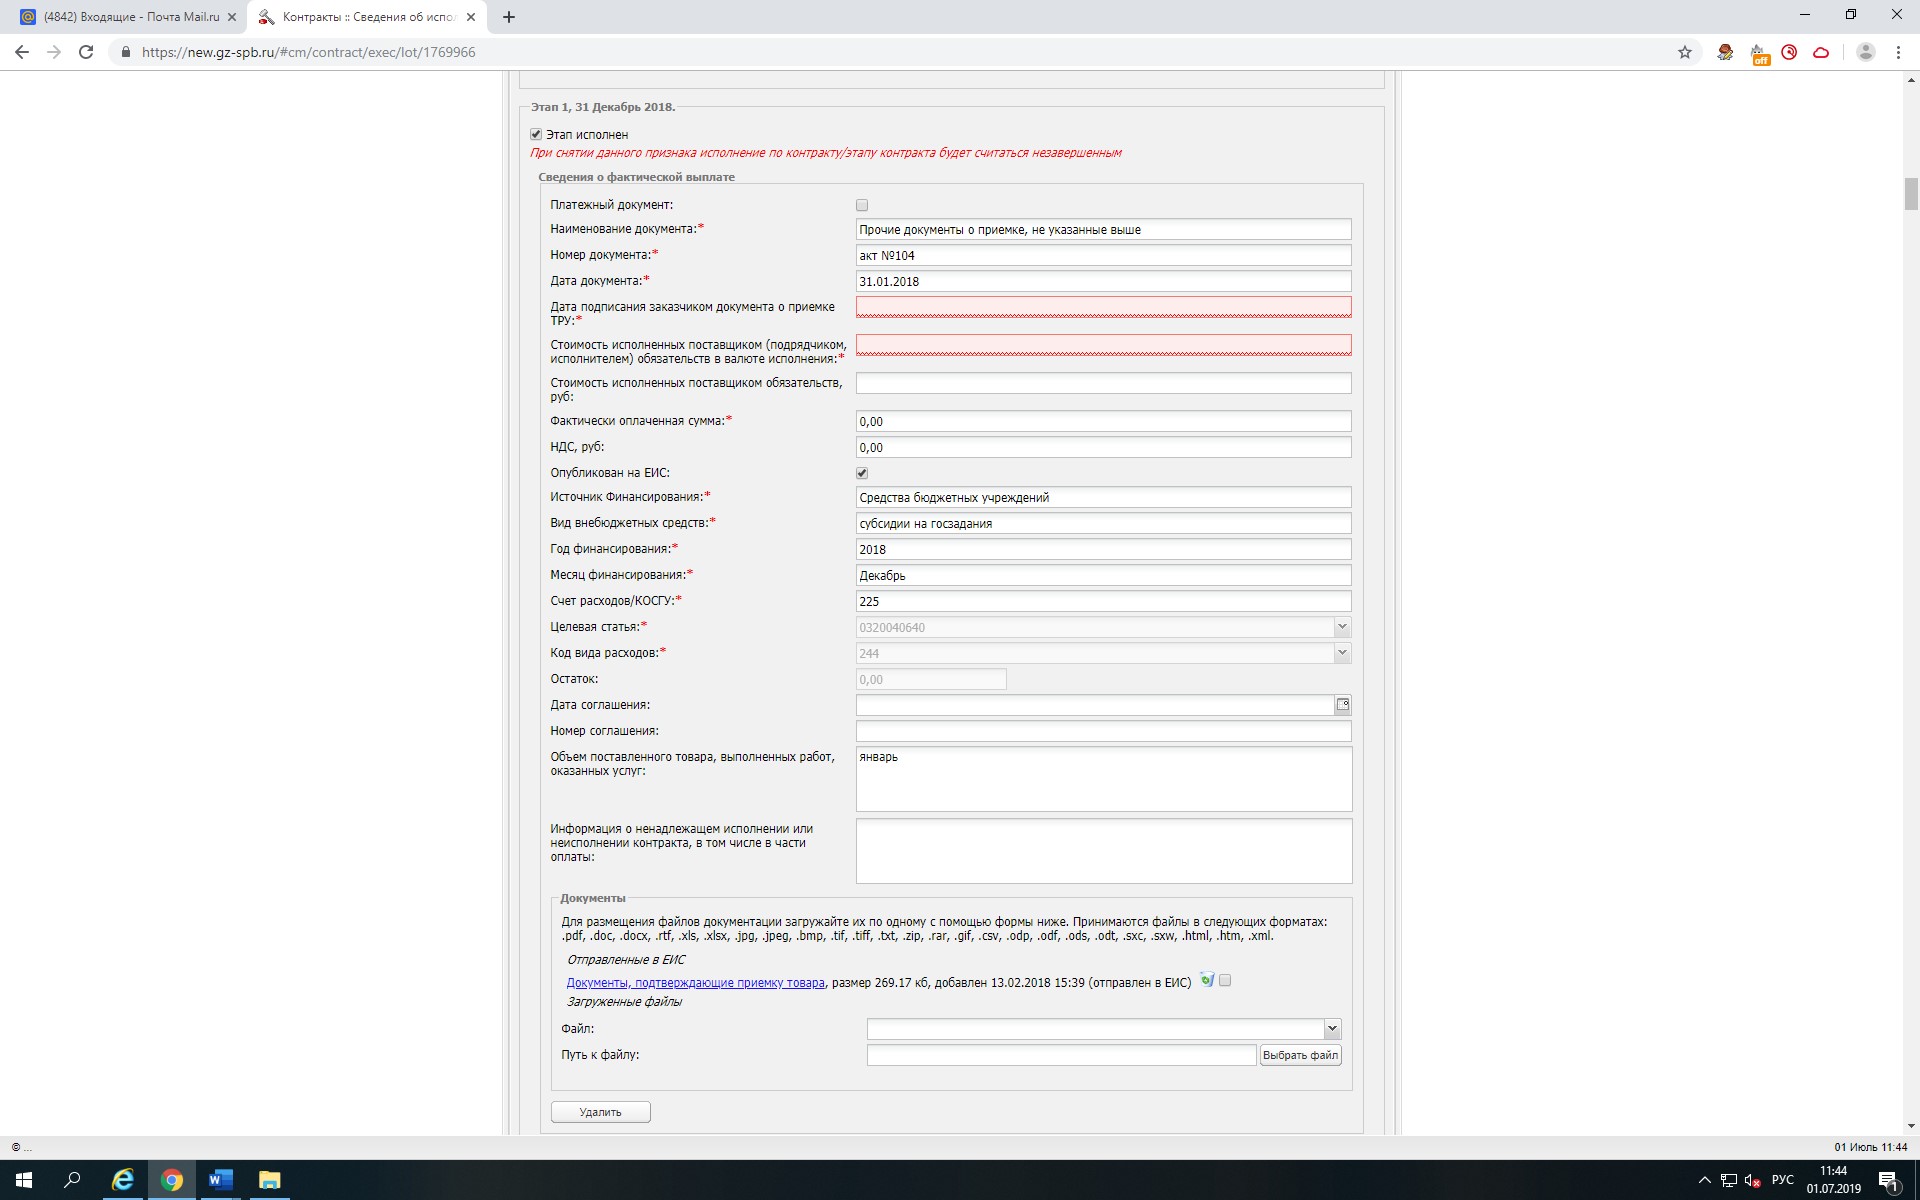Expand the Целевая статья dropdown
The image size is (1920, 1200).
(x=1342, y=627)
